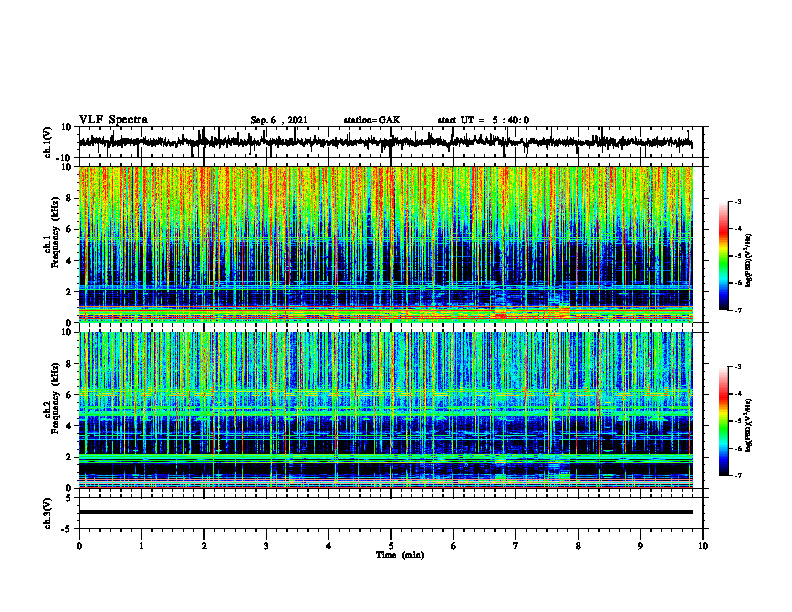The height and width of the screenshot is (612, 792).
Task: Click the "Time (min)" x-axis label
Action: 400,555
